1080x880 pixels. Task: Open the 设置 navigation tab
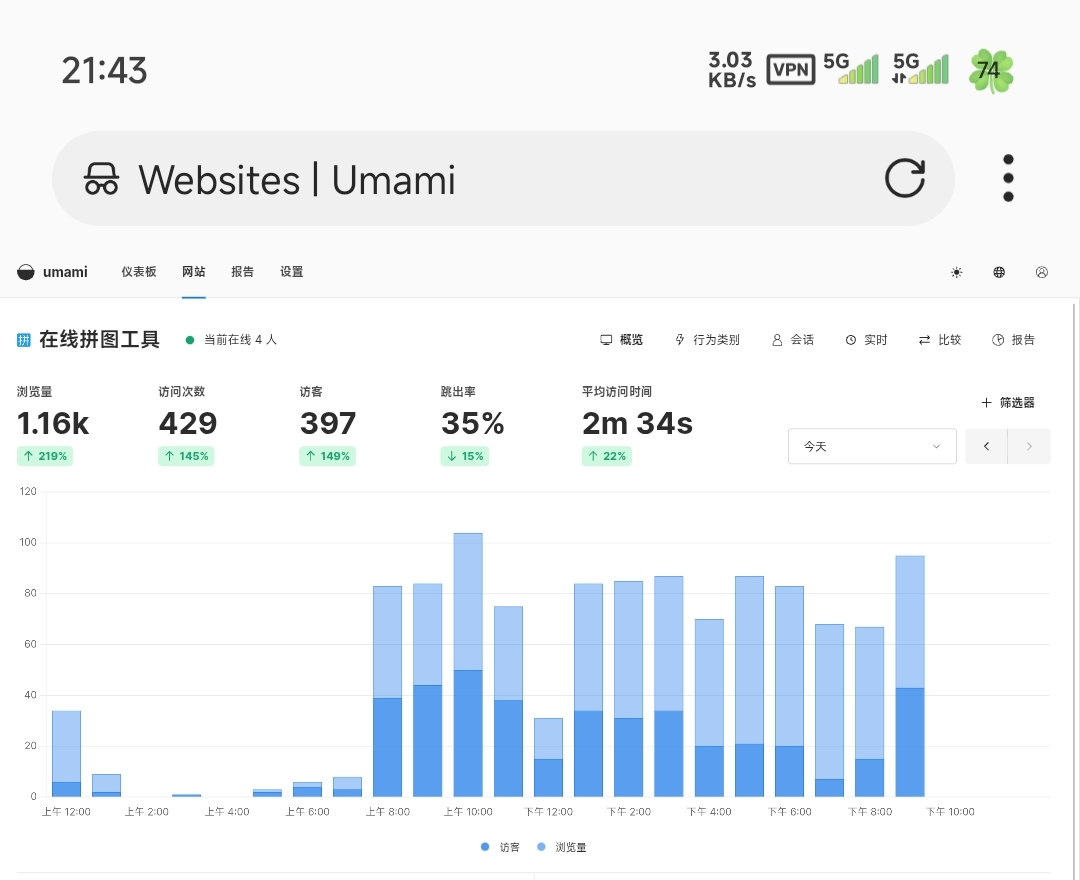[291, 272]
